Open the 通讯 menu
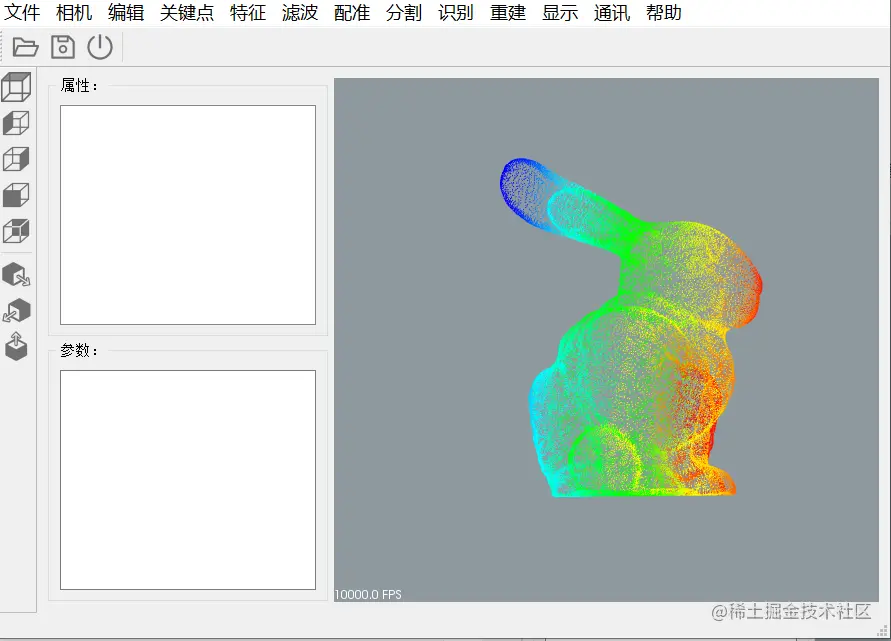Screen dimensions: 891x641 coord(612,13)
